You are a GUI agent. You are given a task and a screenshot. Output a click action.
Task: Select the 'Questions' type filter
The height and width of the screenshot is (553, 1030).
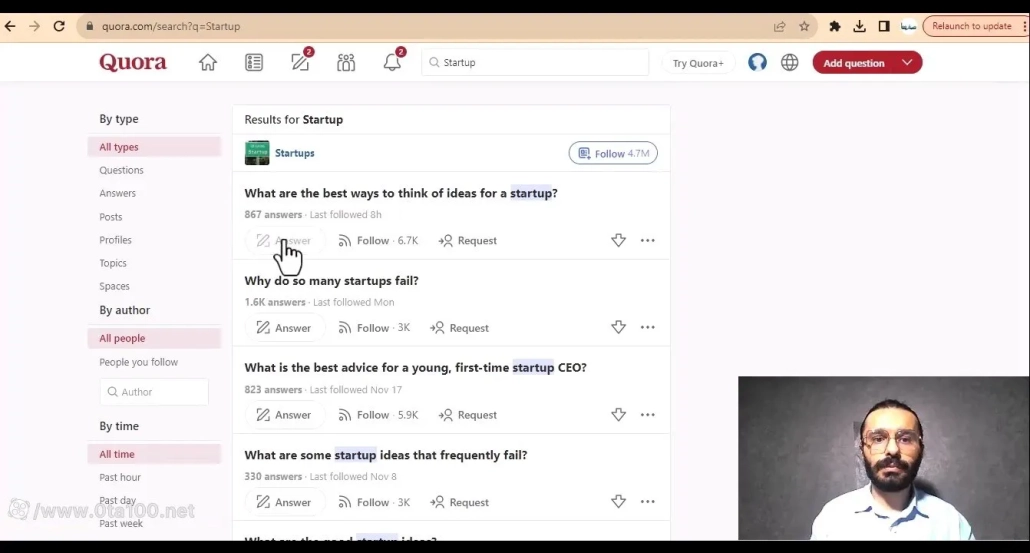(x=121, y=170)
